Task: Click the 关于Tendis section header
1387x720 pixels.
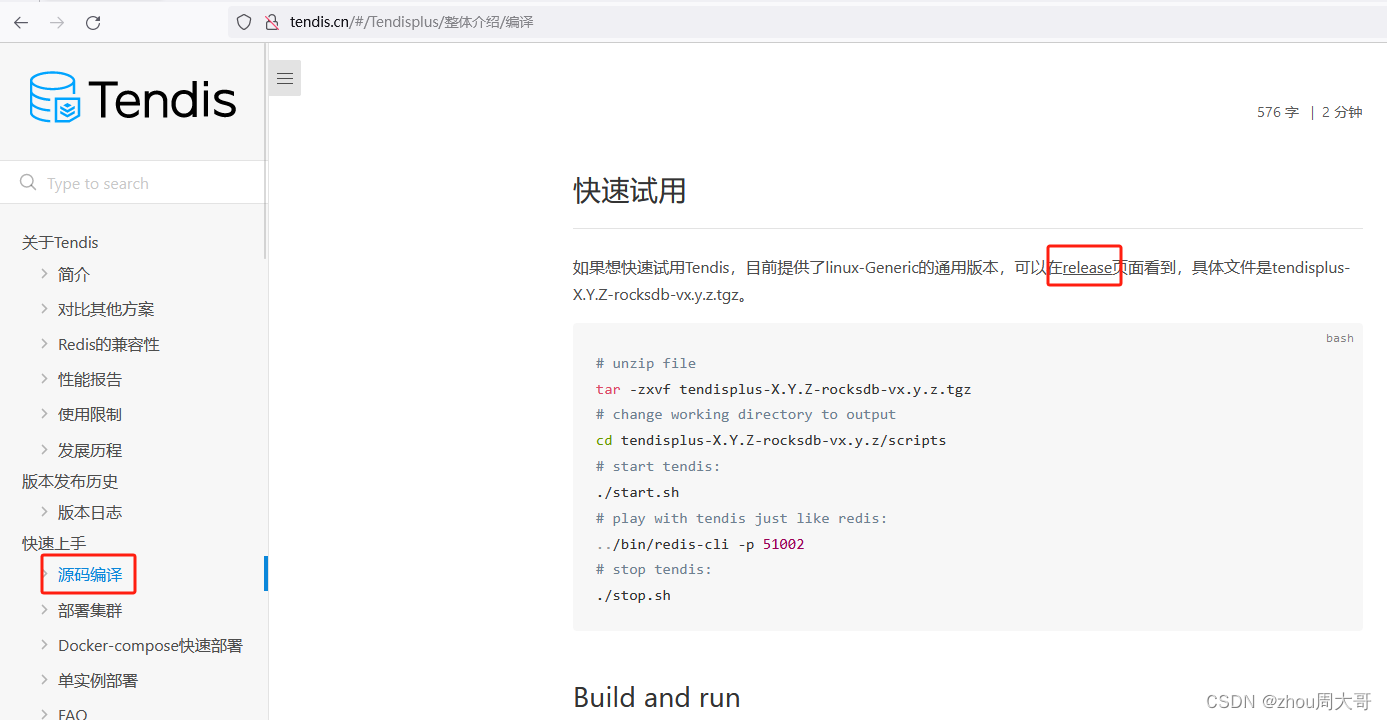Action: 59,242
